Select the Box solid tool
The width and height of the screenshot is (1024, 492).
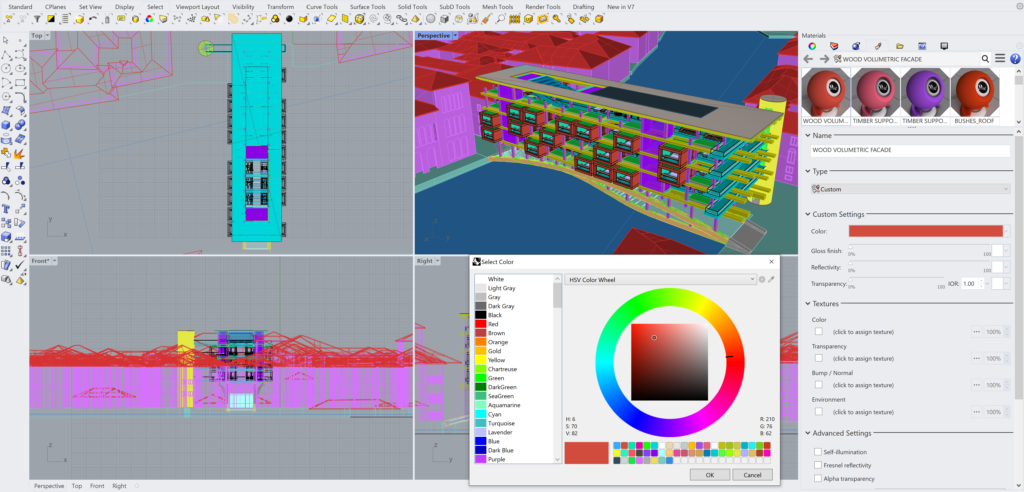pos(6,125)
